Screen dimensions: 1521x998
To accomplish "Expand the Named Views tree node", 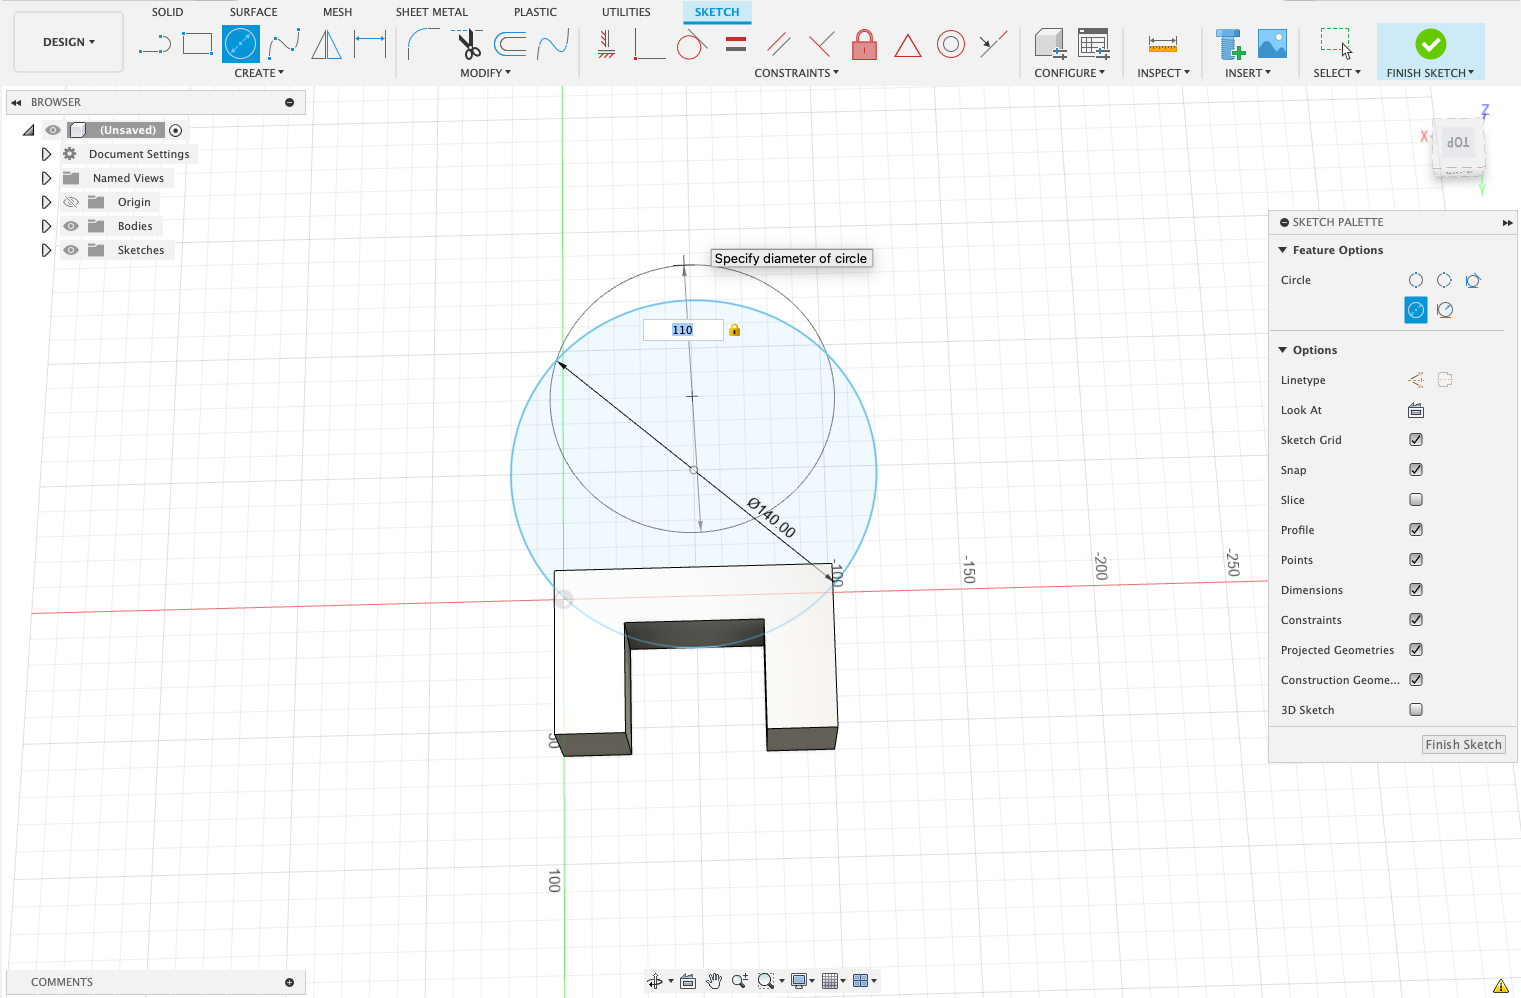I will click(46, 178).
